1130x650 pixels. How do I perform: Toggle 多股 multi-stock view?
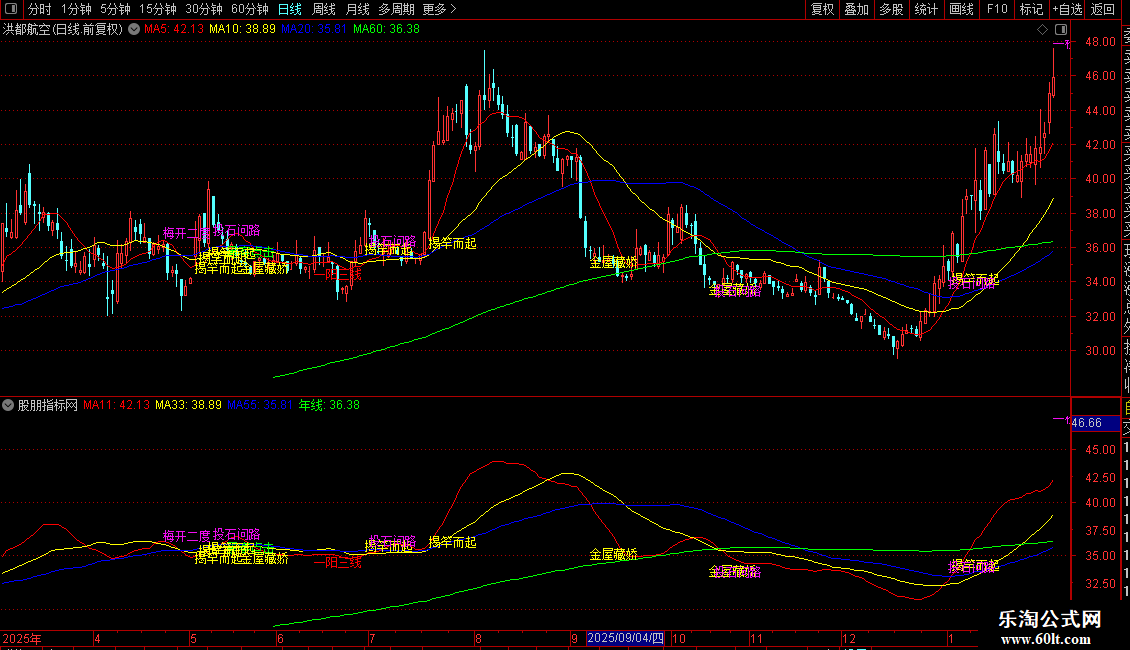(x=891, y=9)
